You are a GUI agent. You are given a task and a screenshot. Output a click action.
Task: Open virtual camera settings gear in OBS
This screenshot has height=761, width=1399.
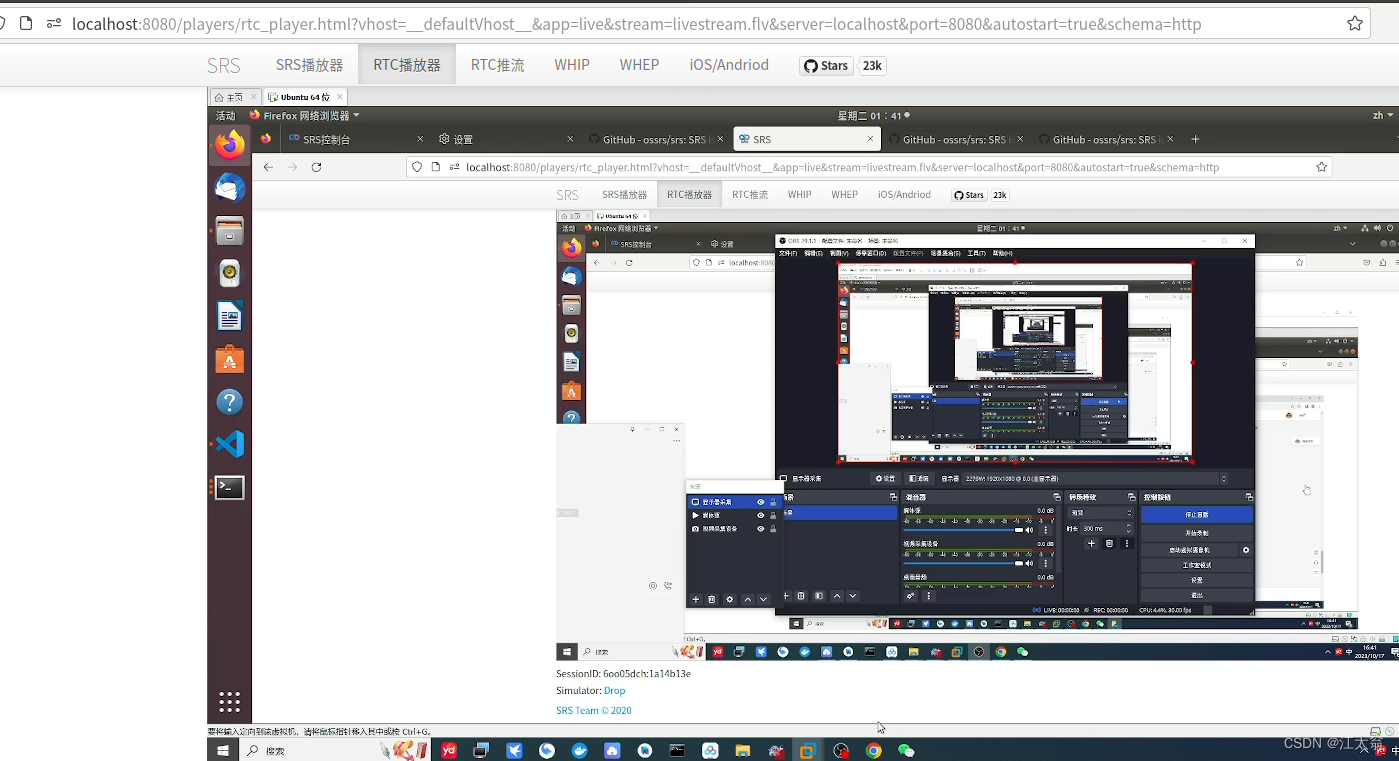pyautogui.click(x=1246, y=550)
